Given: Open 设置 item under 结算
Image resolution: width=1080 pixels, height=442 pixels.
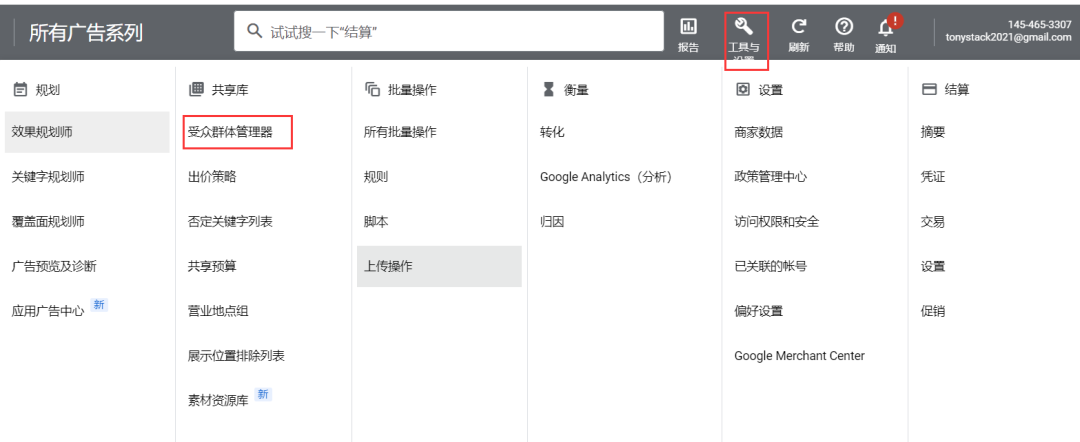Looking at the screenshot, I should click(x=933, y=266).
